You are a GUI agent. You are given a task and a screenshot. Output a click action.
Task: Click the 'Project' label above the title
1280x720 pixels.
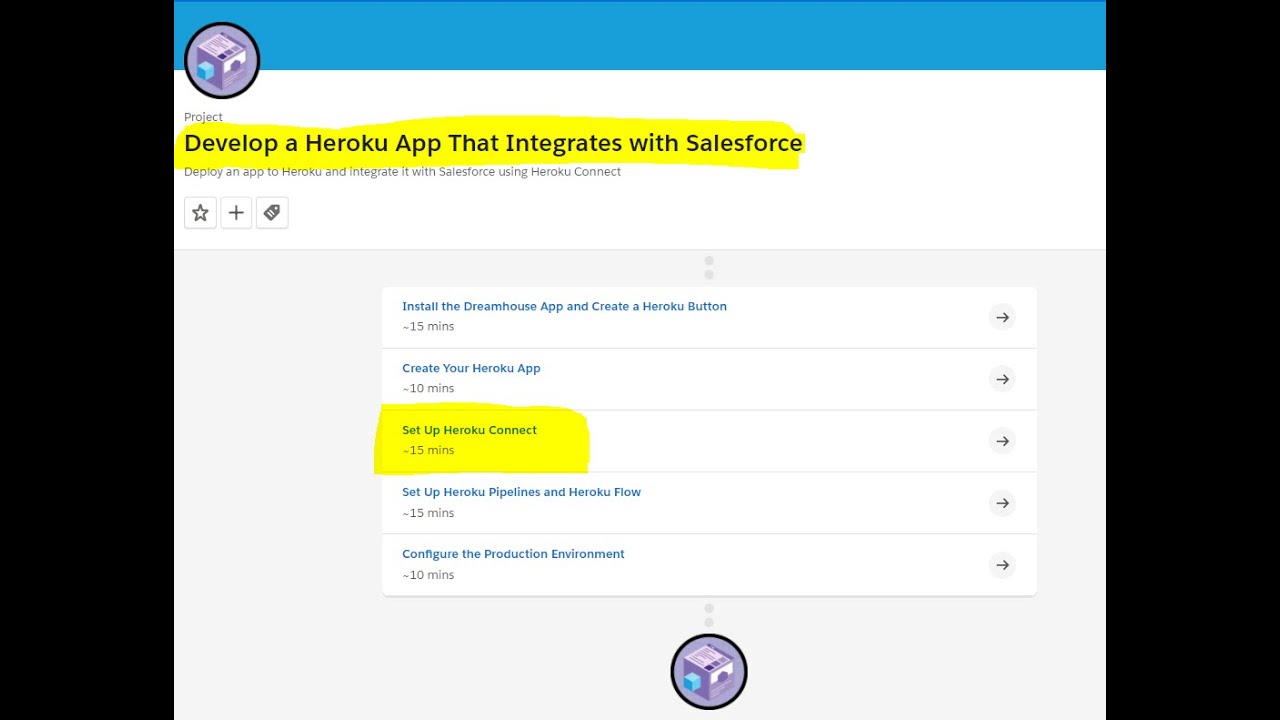click(x=203, y=117)
